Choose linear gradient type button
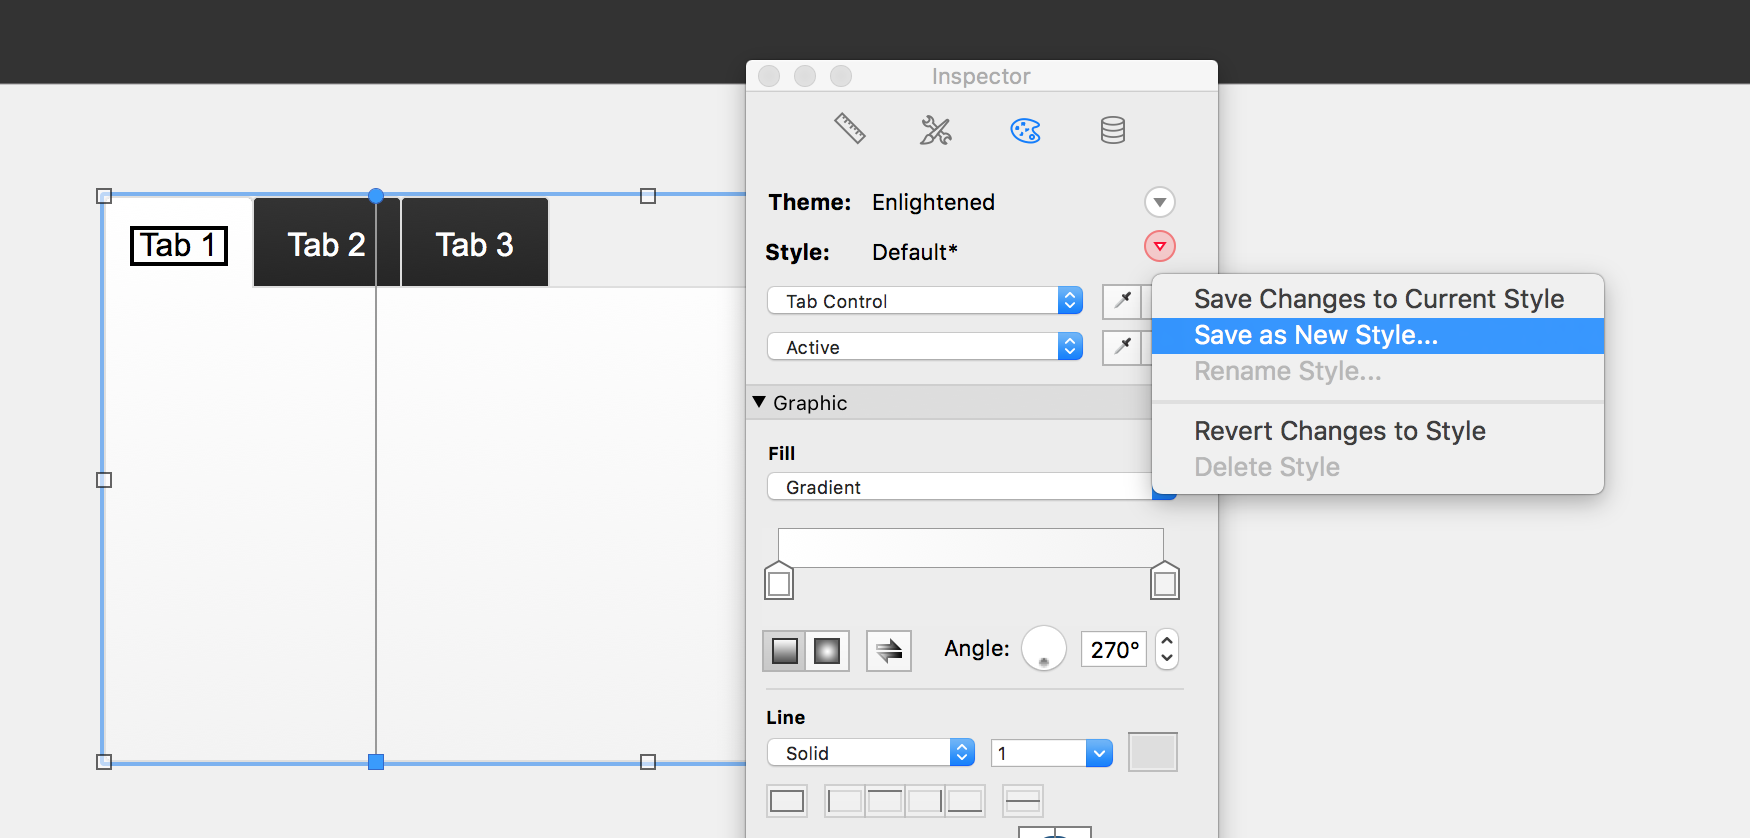Viewport: 1750px width, 838px height. pyautogui.click(x=785, y=651)
